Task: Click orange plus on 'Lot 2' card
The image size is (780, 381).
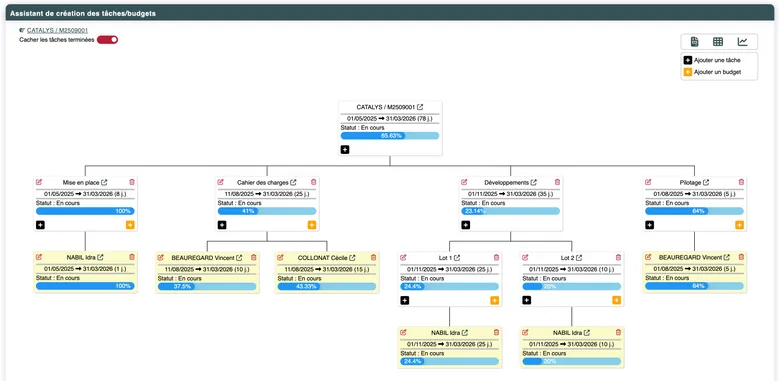Action: (616, 300)
